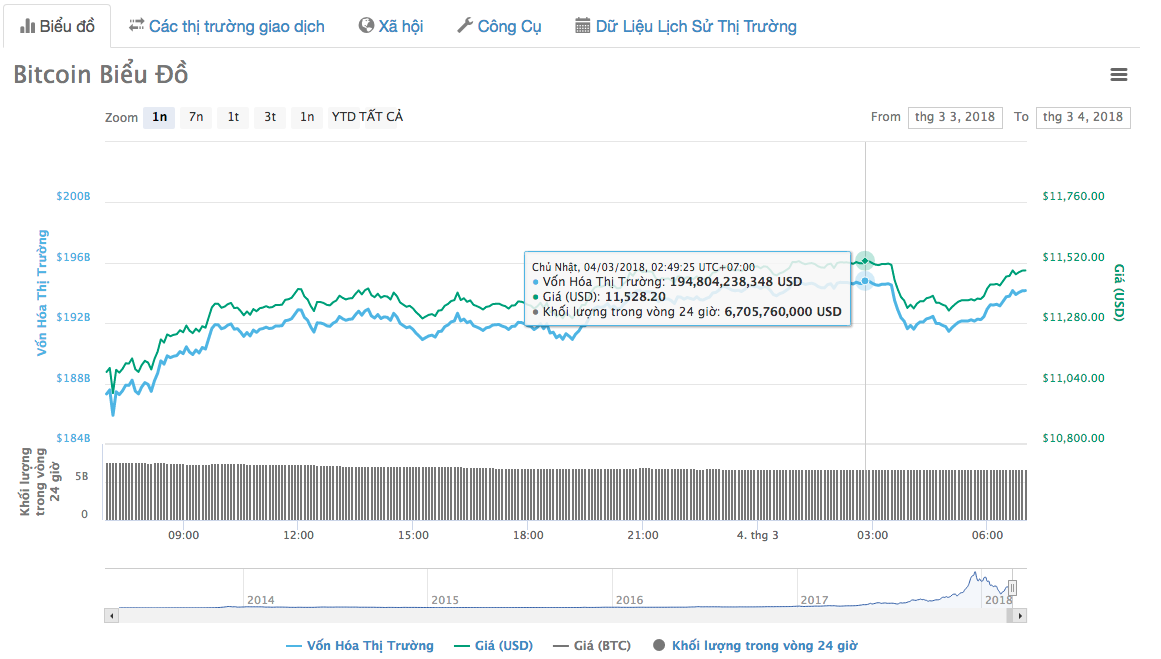Click the 12:00 time axis label
The width and height of the screenshot is (1161, 659).
pos(298,535)
